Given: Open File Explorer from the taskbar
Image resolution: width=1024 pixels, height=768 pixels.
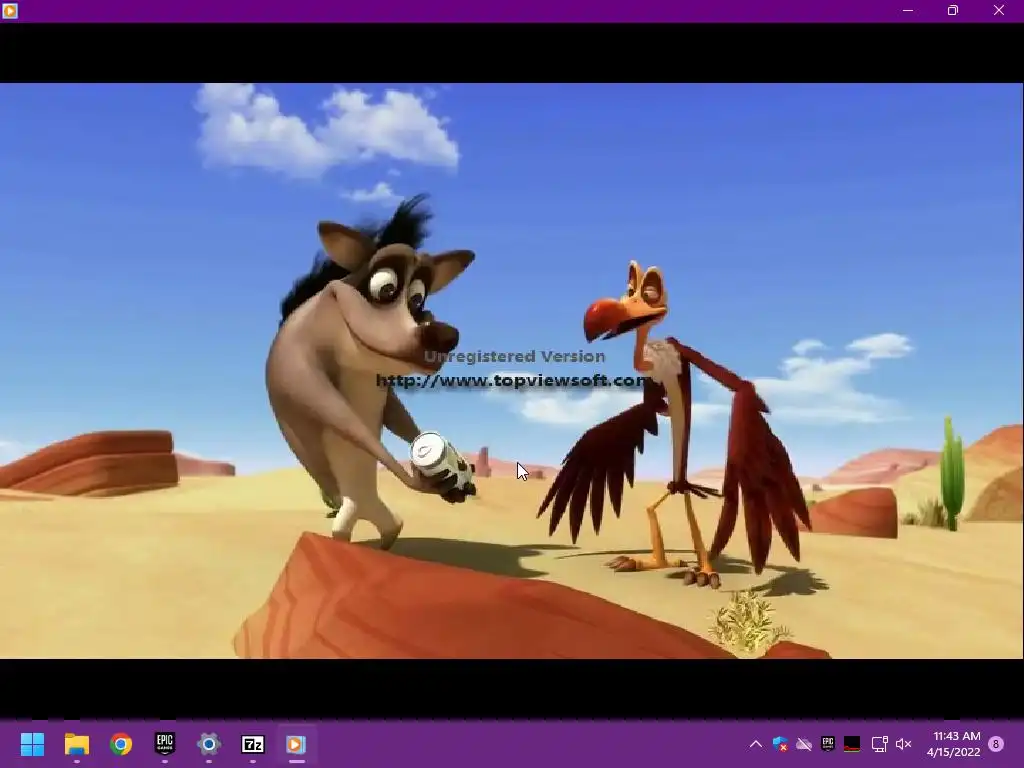Looking at the screenshot, I should click(76, 744).
